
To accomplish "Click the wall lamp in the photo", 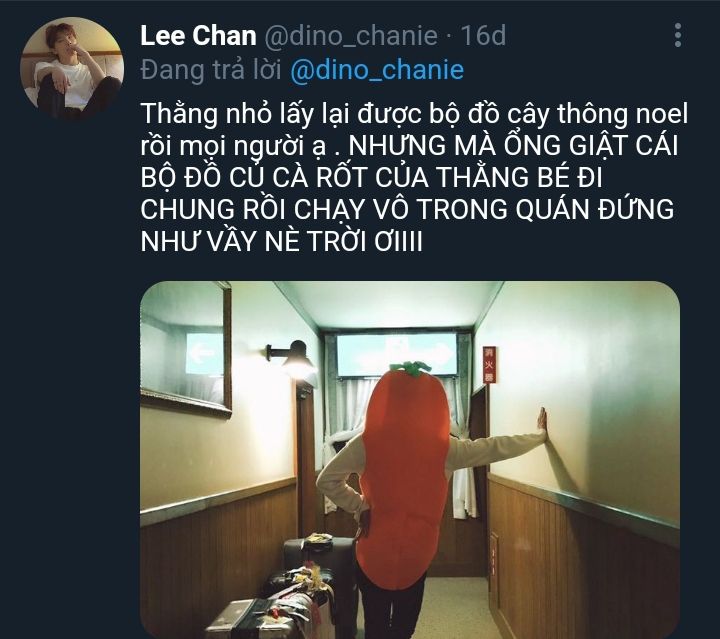I will click(x=293, y=359).
